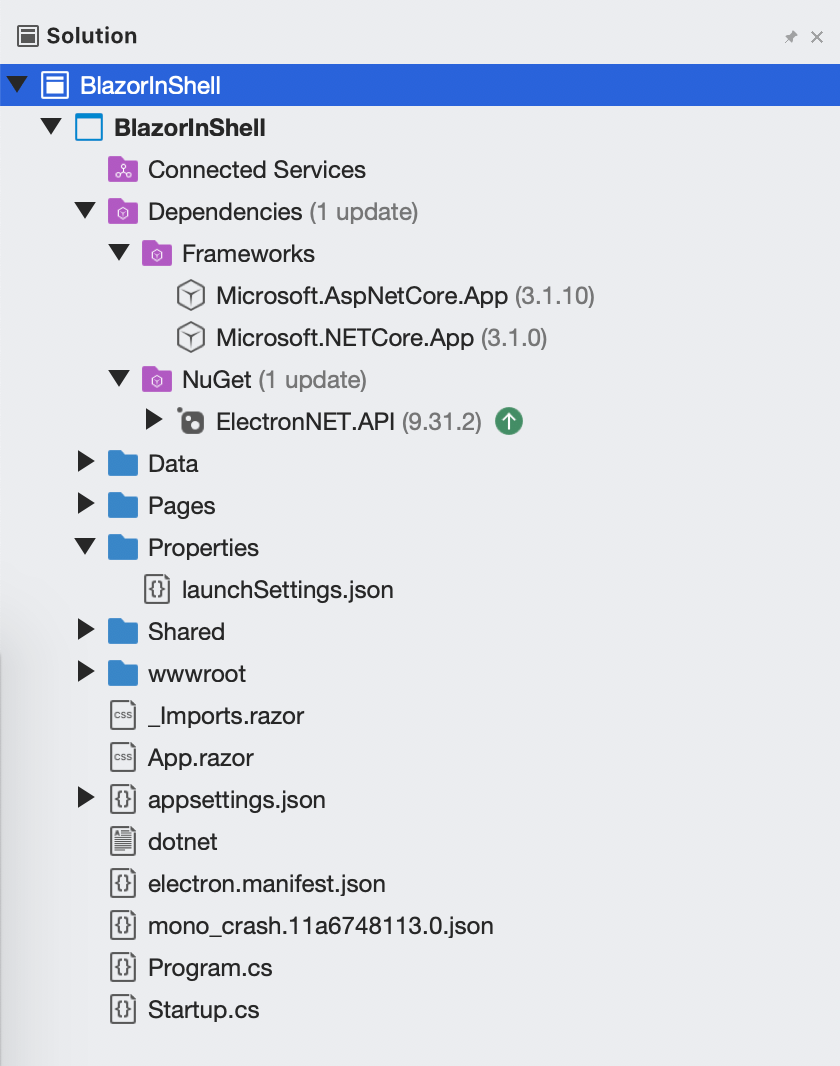The image size is (840, 1066).
Task: Collapse the Properties folder
Action: pyautogui.click(x=85, y=546)
